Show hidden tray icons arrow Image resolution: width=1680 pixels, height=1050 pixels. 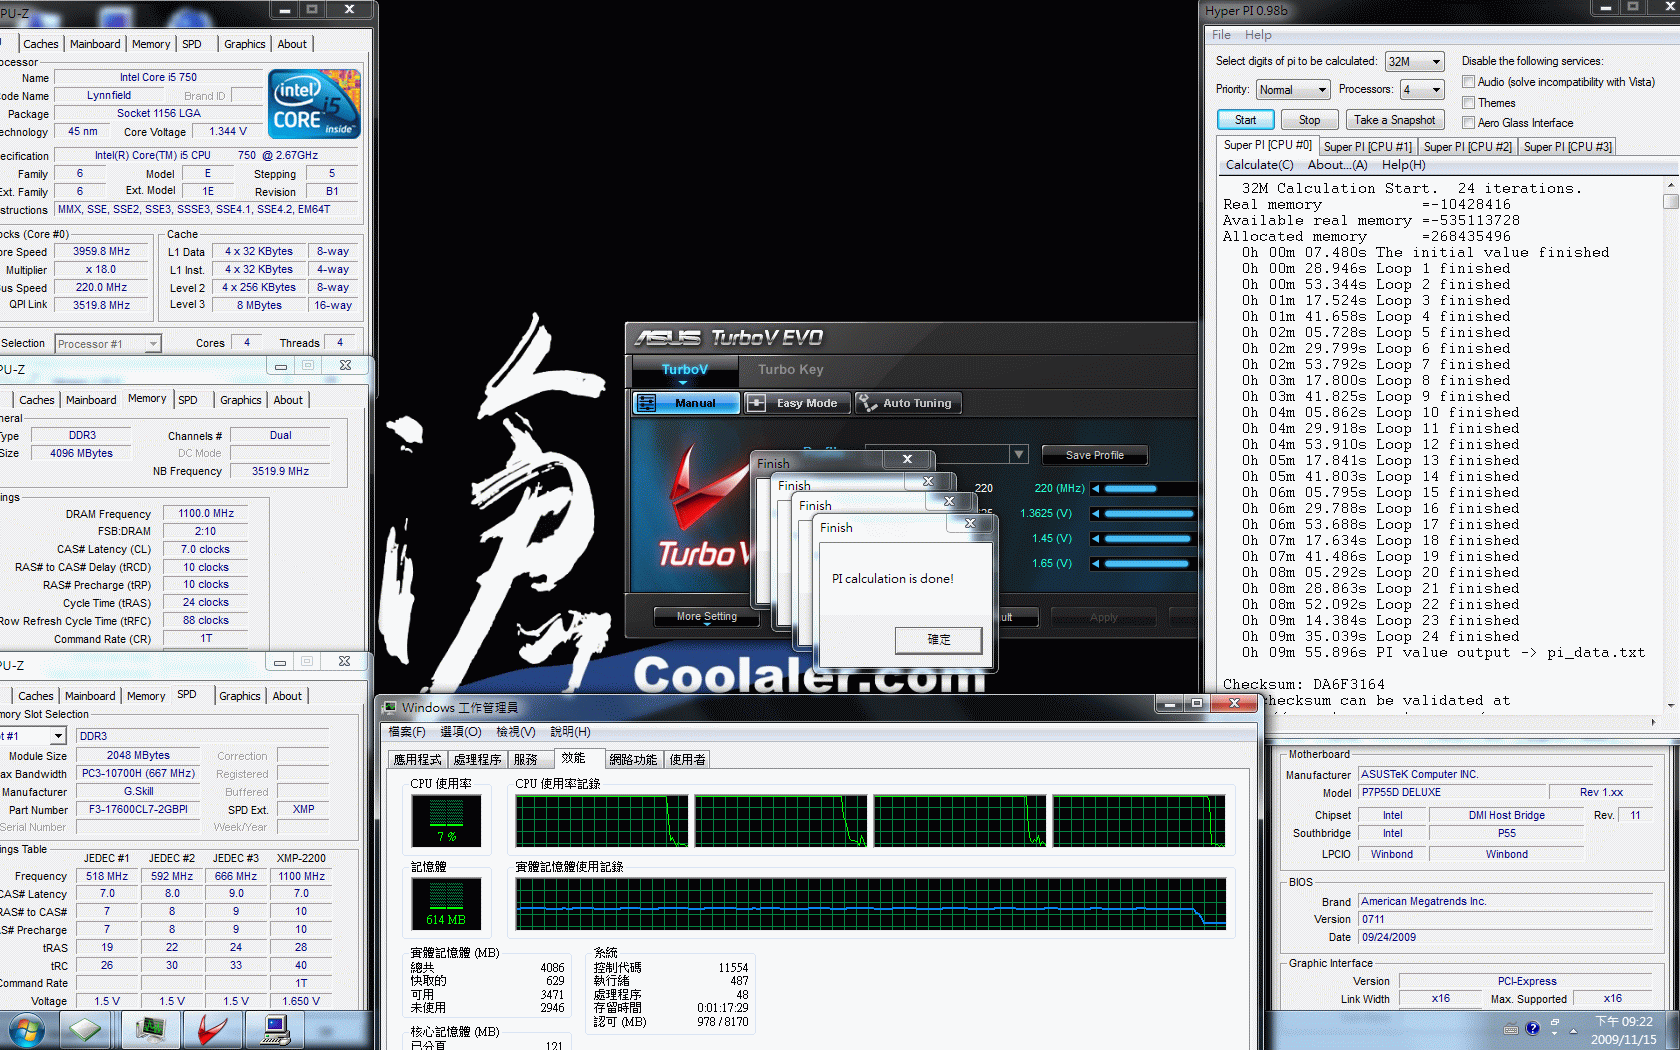tap(1573, 1030)
